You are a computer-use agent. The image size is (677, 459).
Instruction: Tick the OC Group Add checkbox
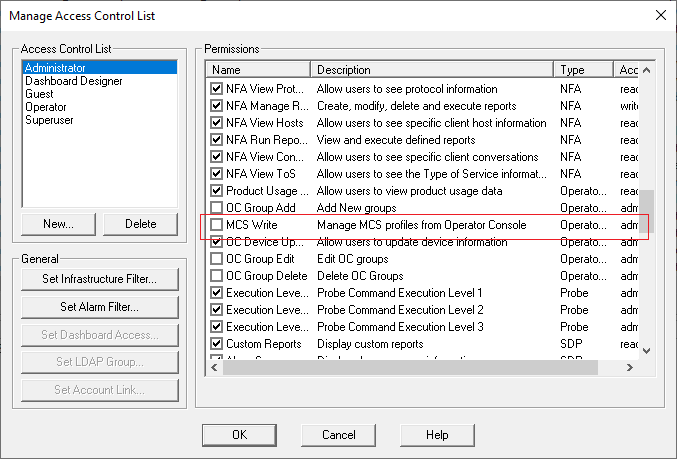(217, 208)
